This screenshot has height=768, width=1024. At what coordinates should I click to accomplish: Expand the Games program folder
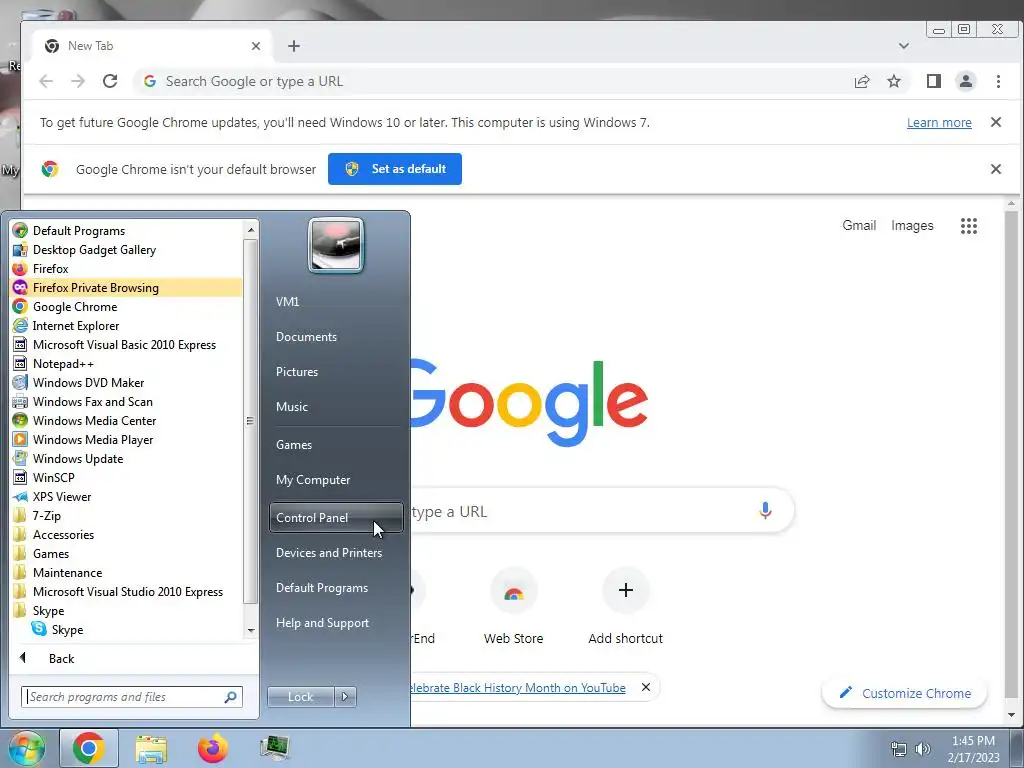coord(126,553)
